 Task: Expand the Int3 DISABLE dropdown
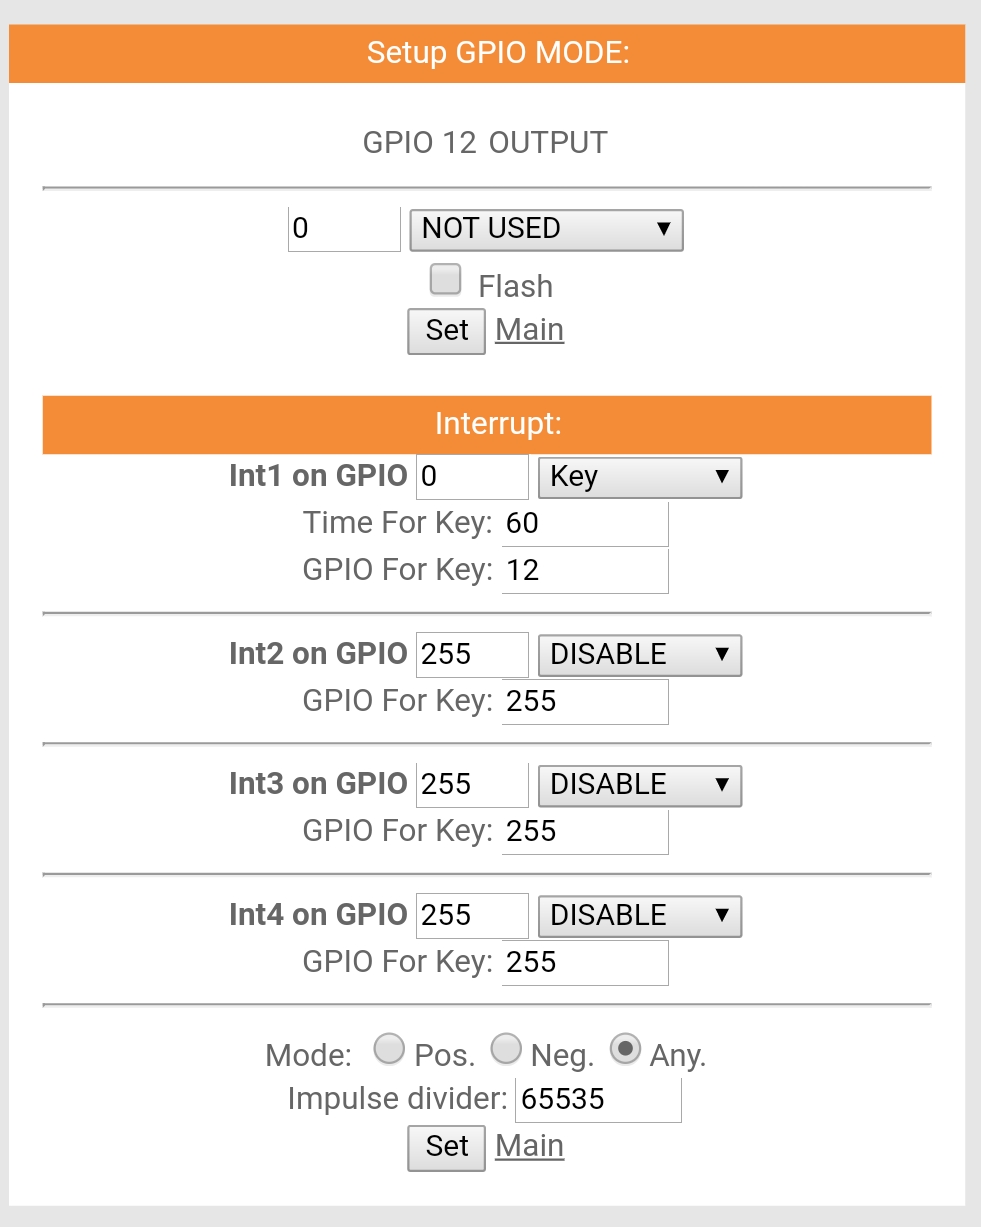(639, 785)
